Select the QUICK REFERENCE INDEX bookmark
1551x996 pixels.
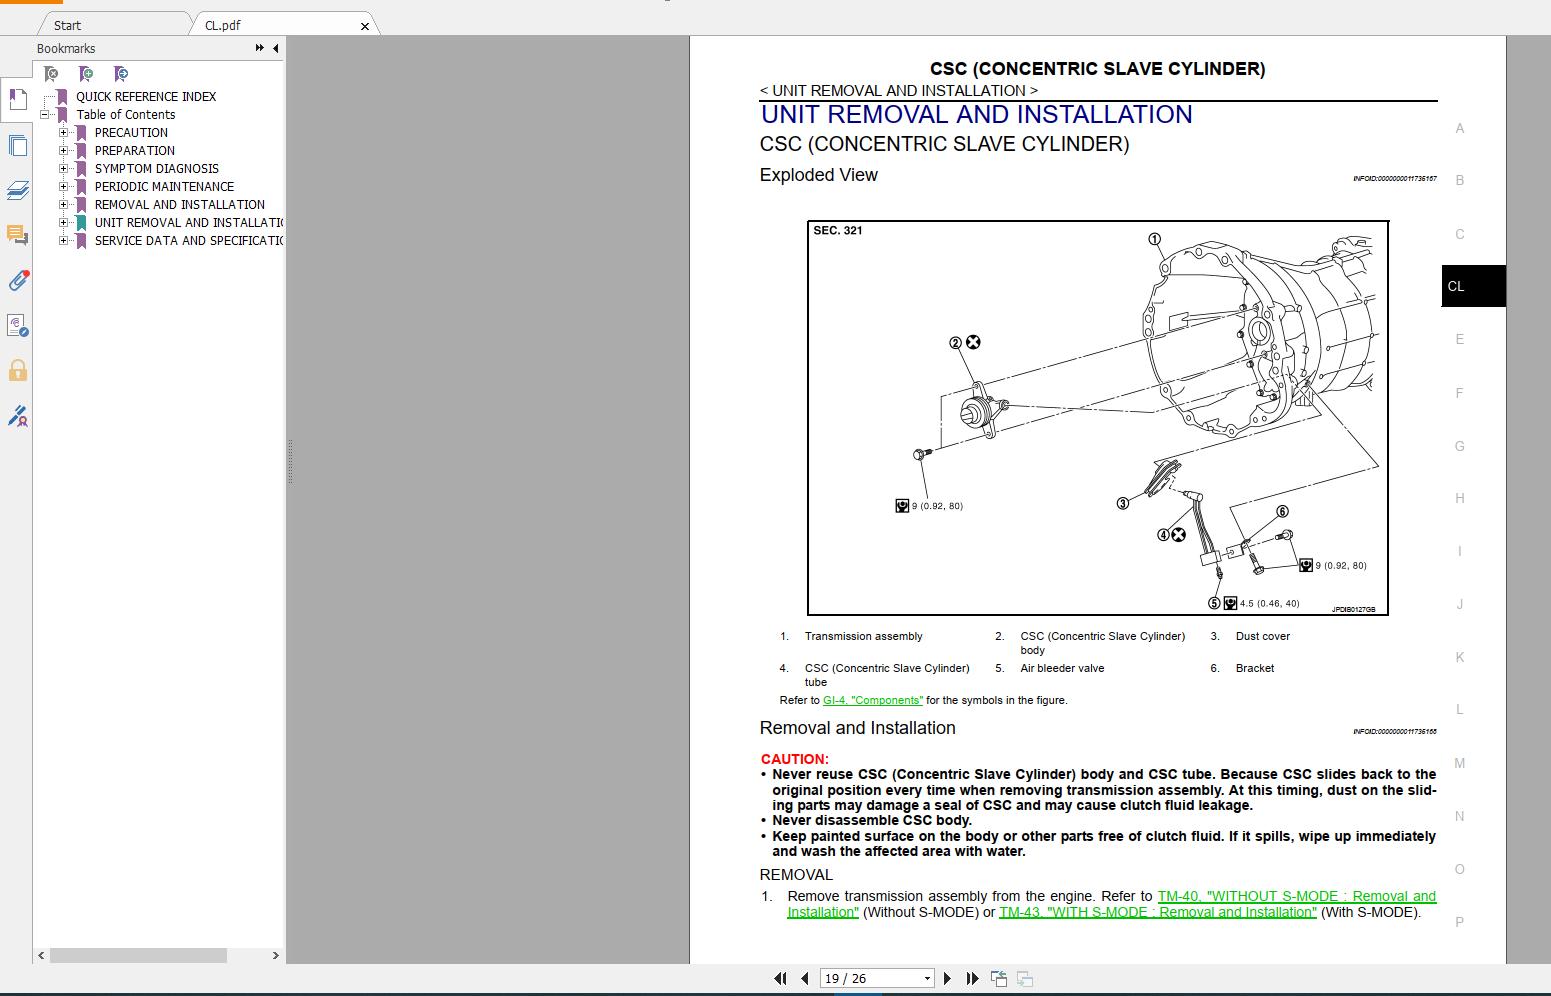(146, 97)
